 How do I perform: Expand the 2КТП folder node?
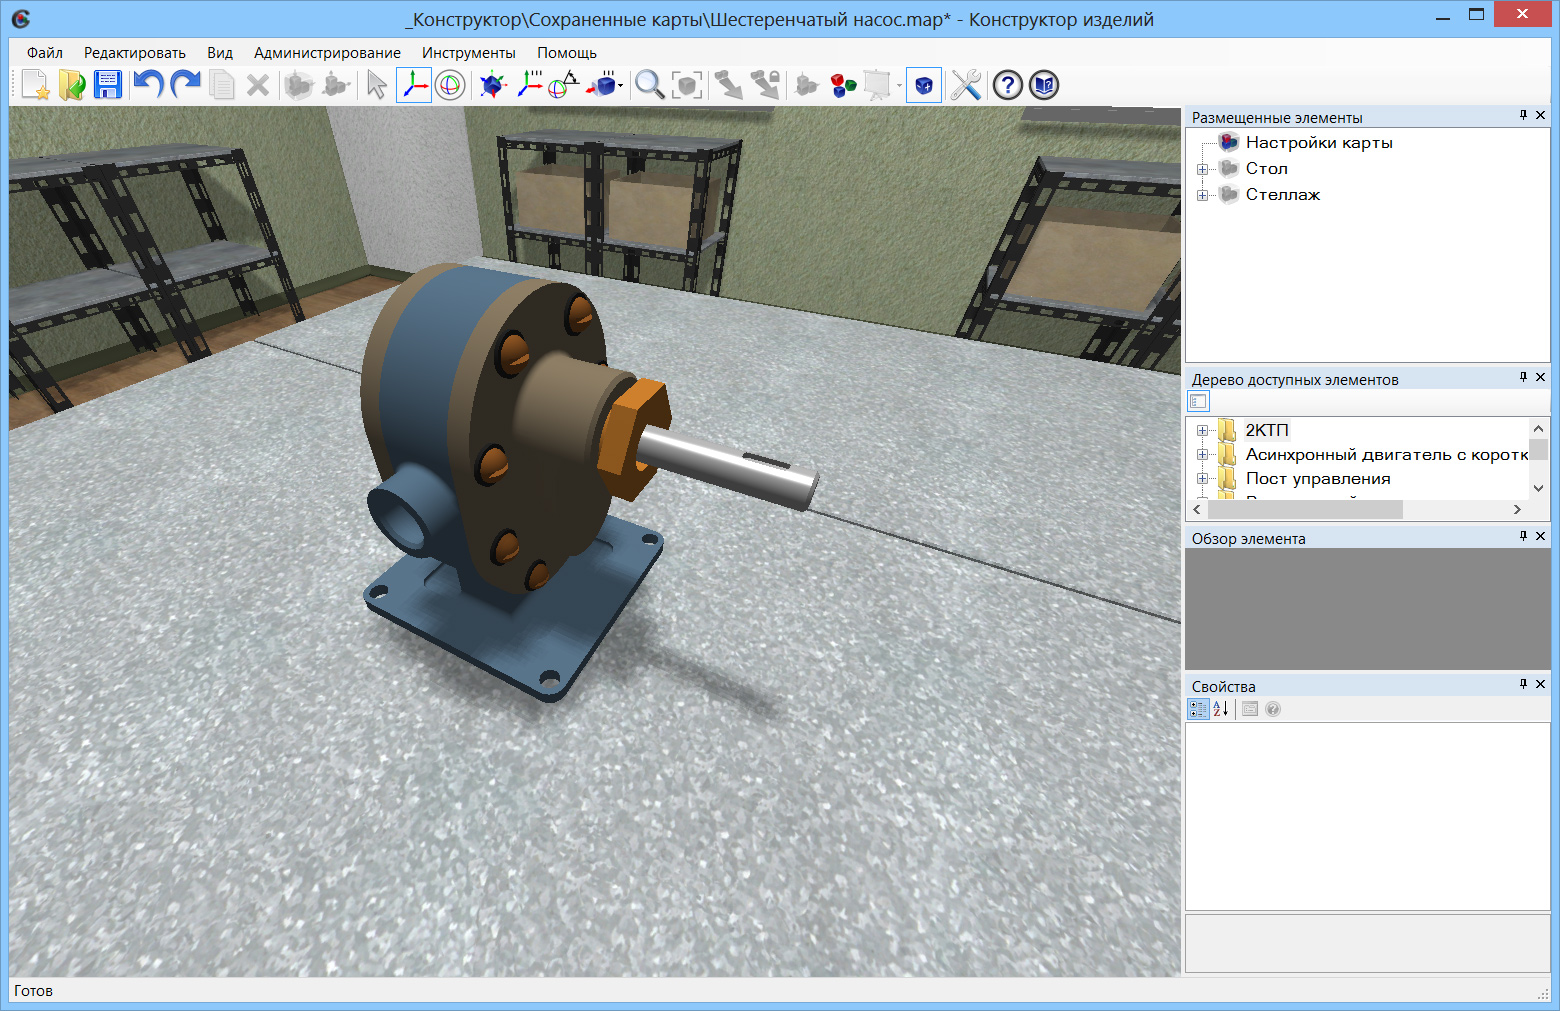pyautogui.click(x=1202, y=431)
